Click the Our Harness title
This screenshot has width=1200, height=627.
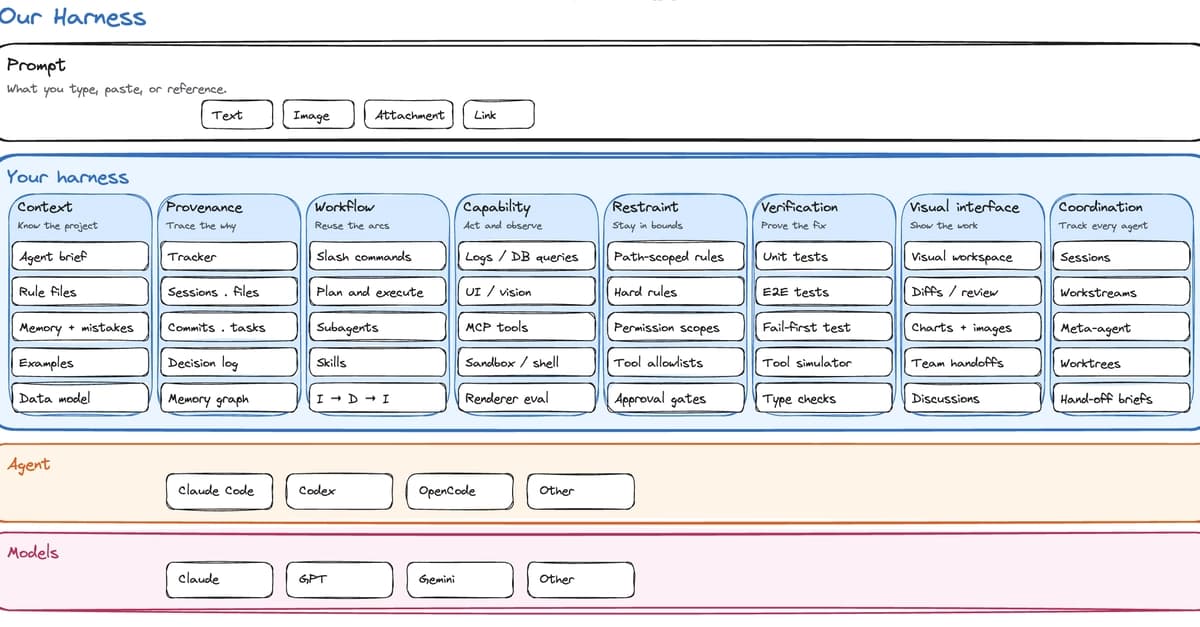(x=73, y=17)
